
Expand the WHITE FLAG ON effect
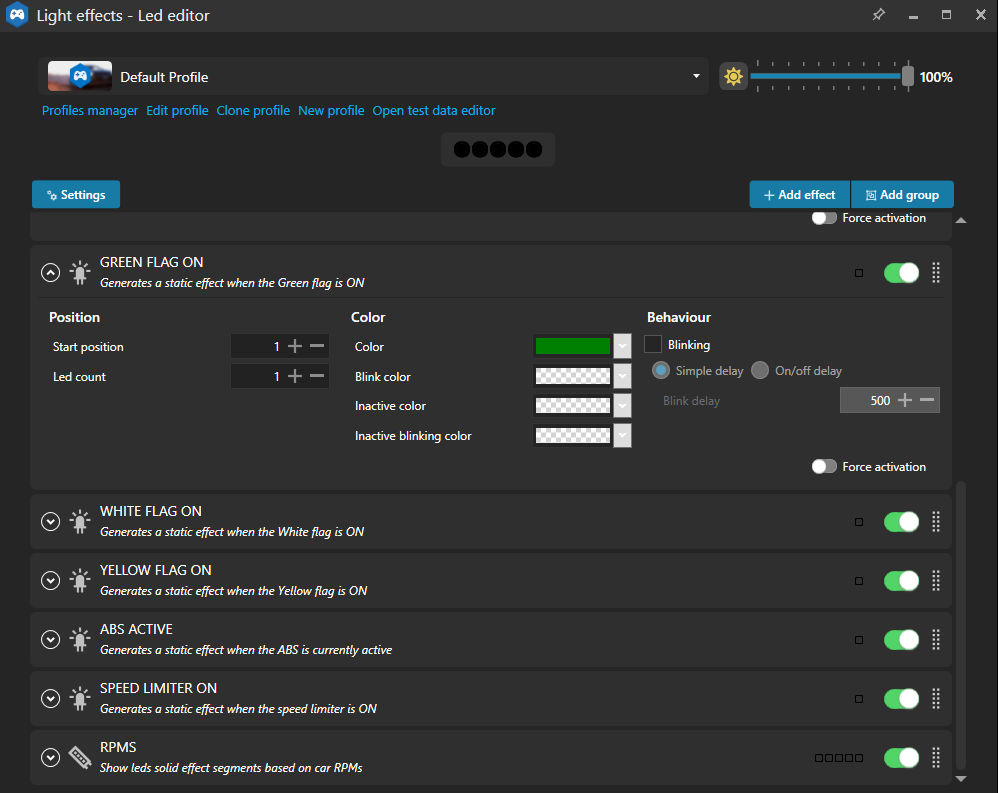tap(50, 521)
